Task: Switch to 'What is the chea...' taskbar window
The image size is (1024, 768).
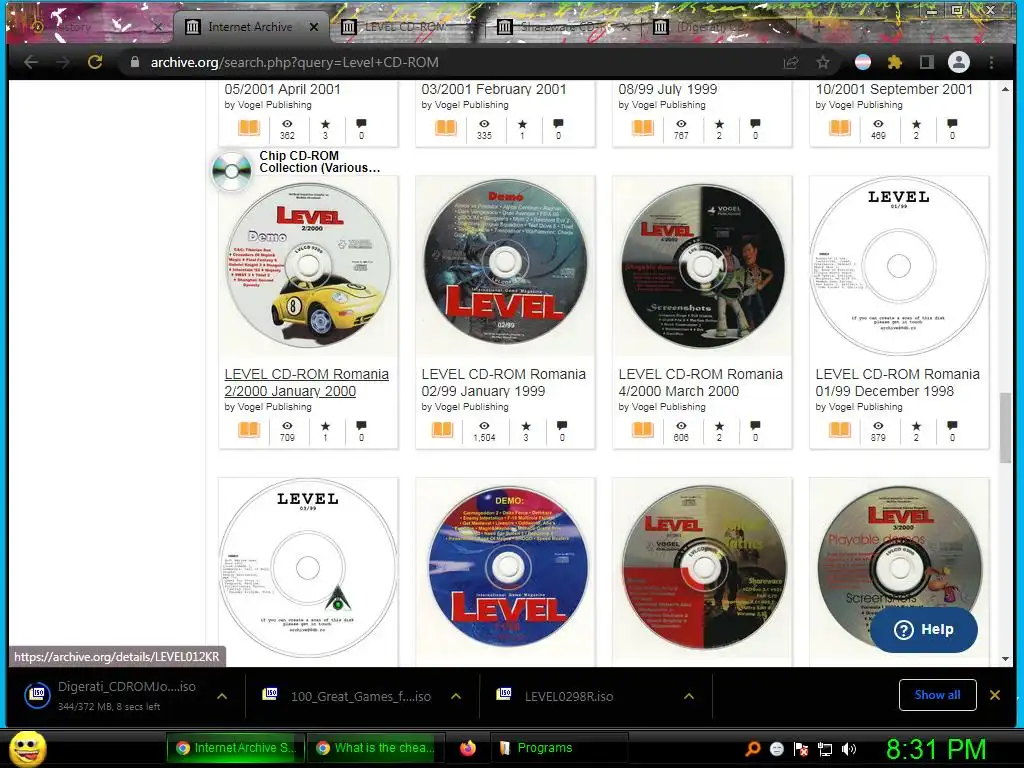Action: (375, 748)
